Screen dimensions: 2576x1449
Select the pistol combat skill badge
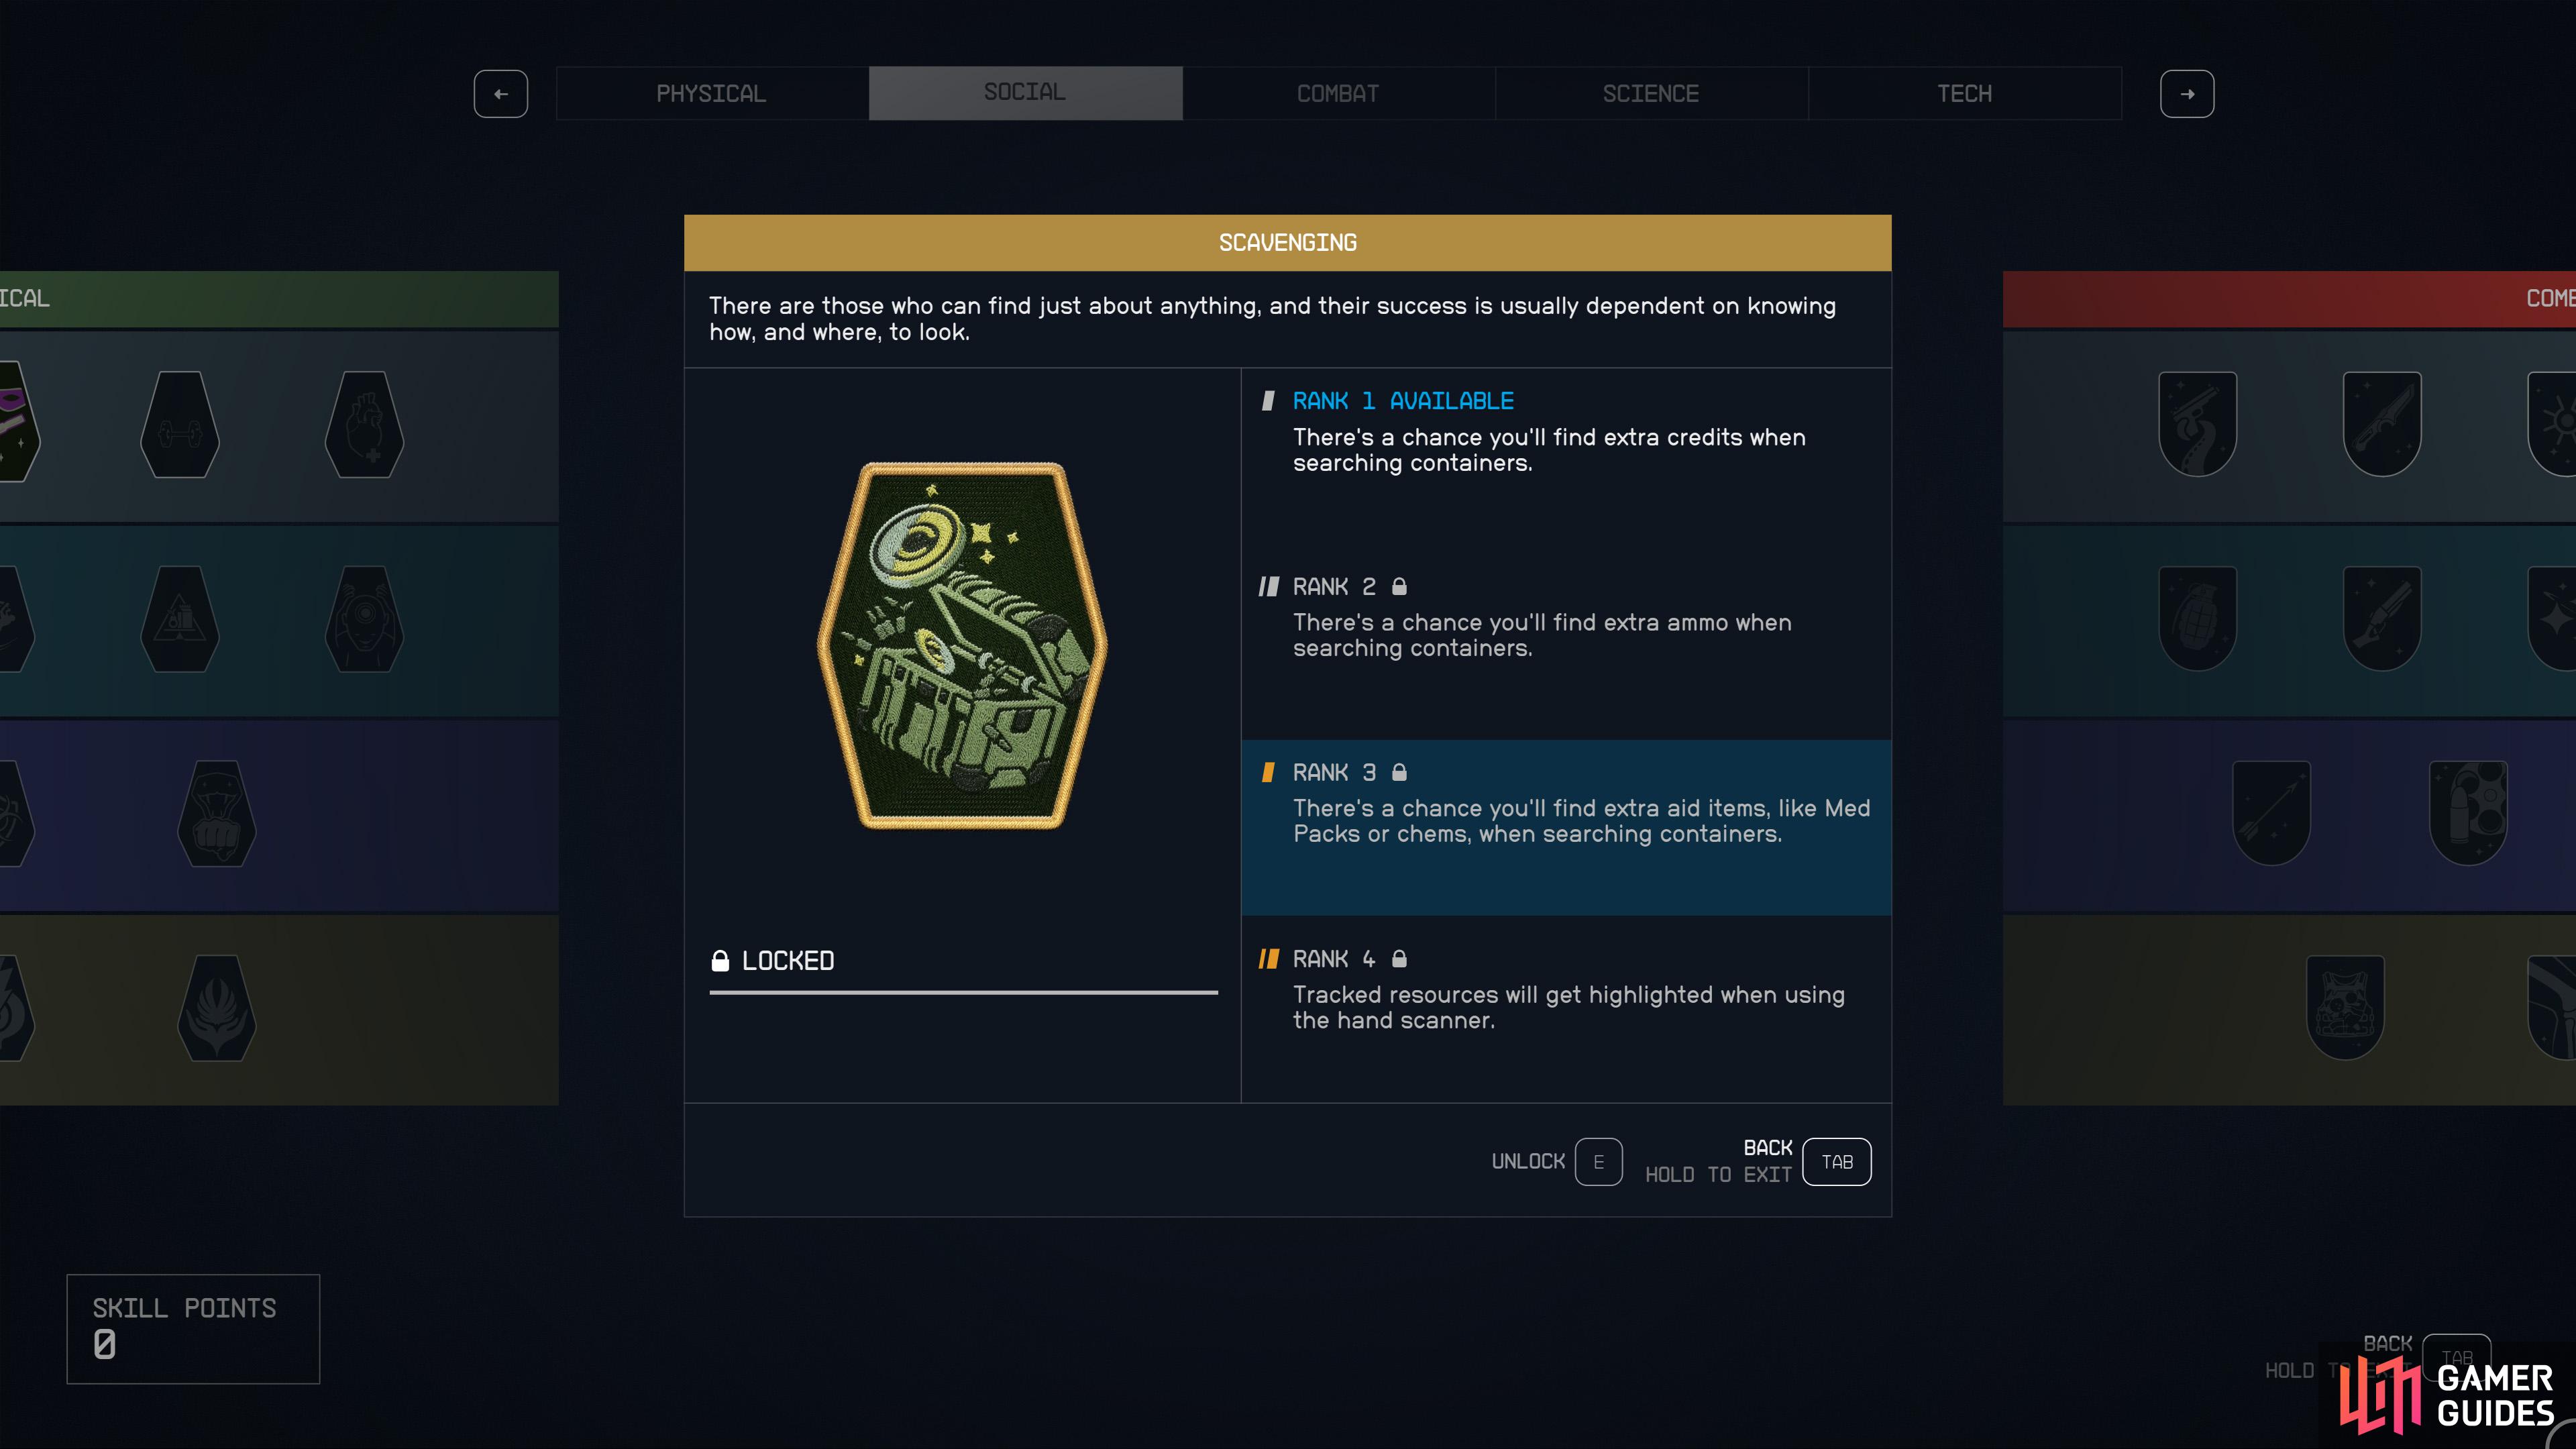2197,424
